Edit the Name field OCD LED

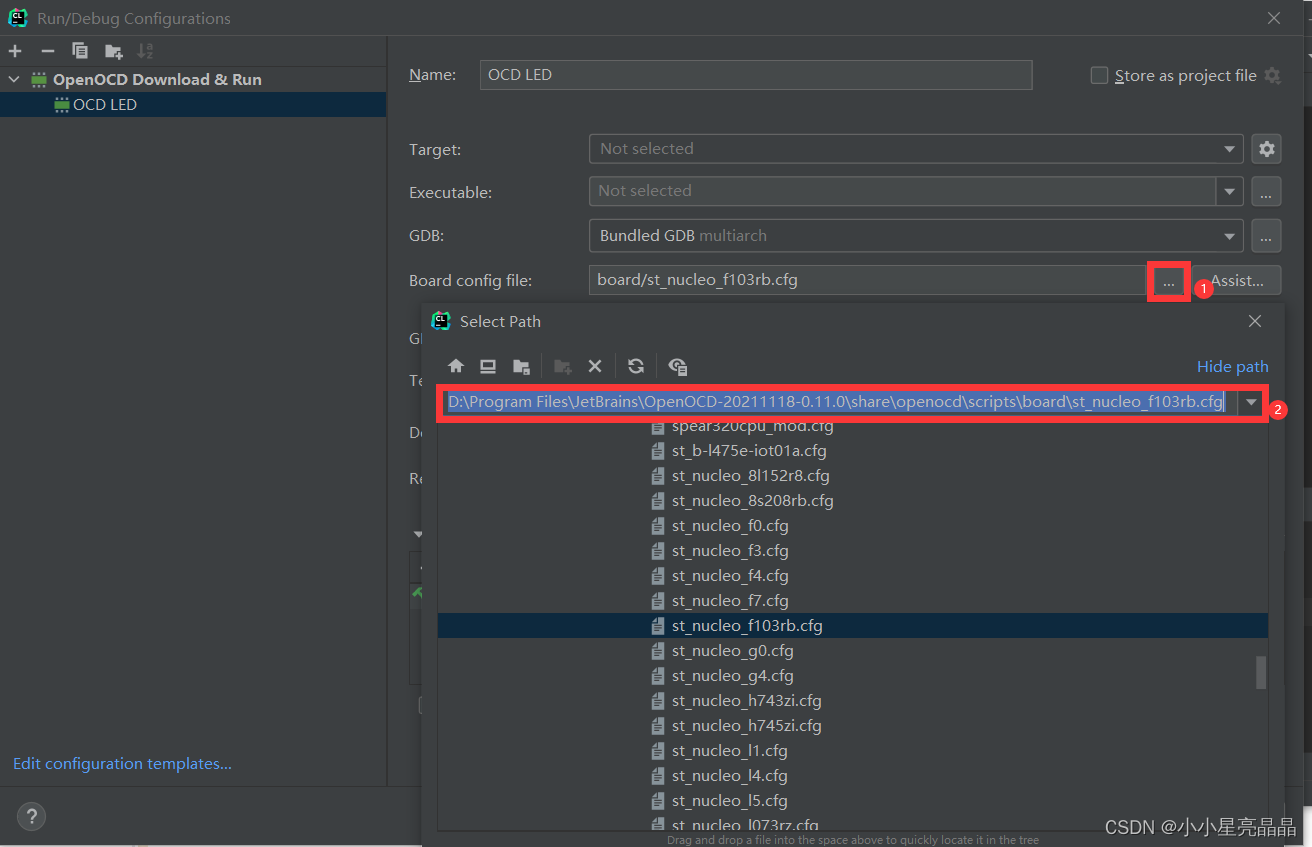tap(756, 75)
